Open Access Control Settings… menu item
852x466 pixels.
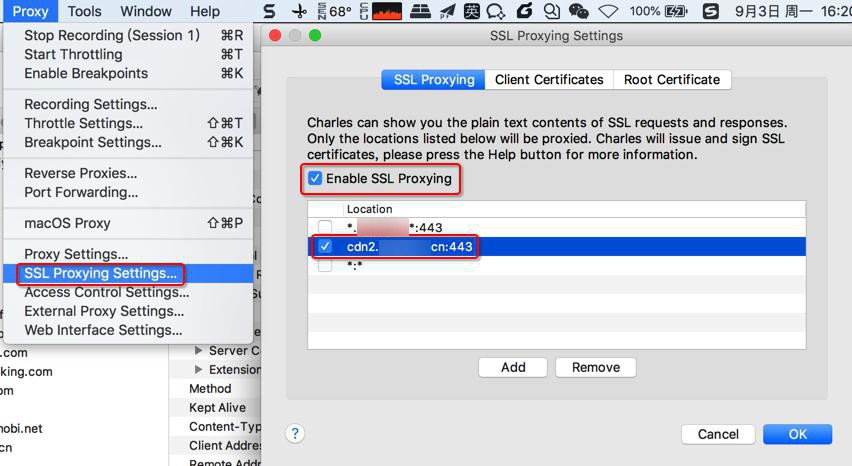point(128,292)
